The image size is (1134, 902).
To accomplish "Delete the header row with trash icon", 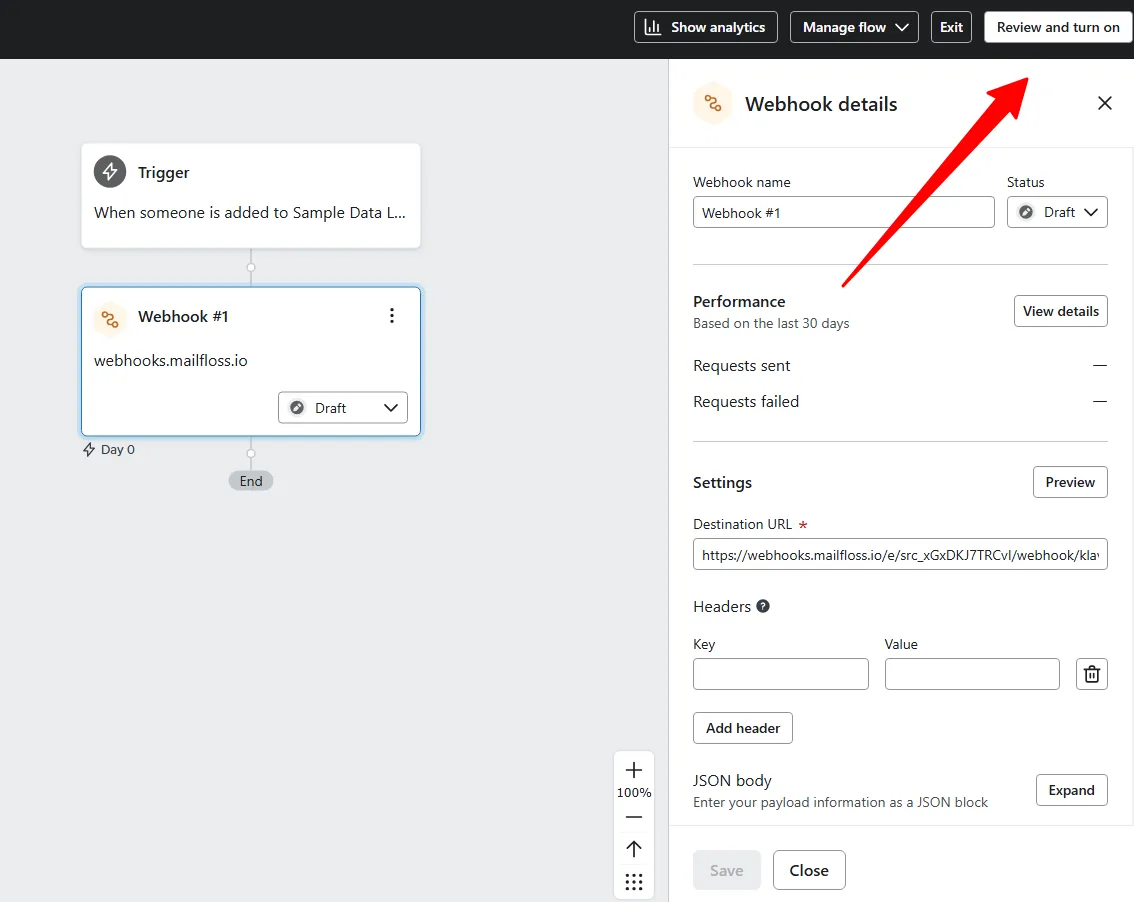I will click(1091, 674).
